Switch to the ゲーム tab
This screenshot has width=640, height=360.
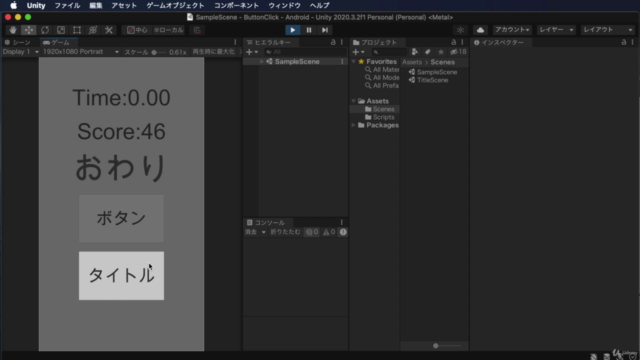(56, 42)
